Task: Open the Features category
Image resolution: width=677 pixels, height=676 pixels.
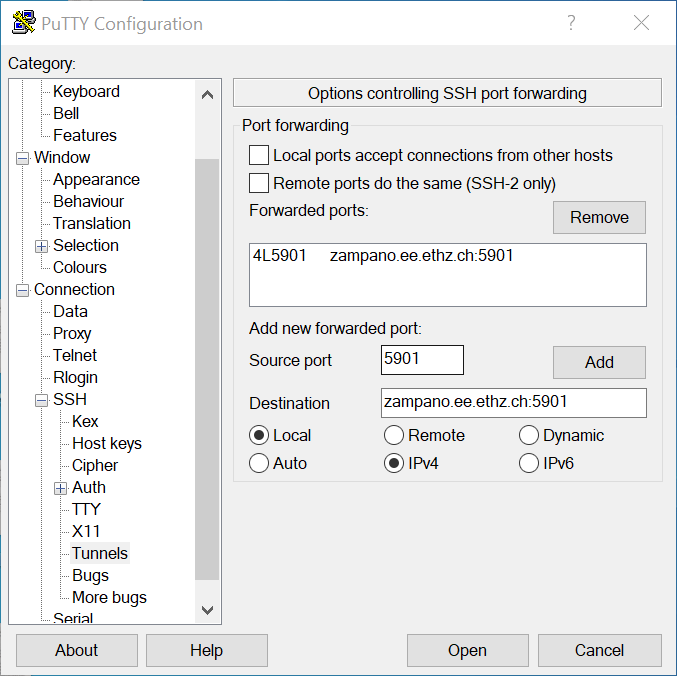Action: pos(85,136)
